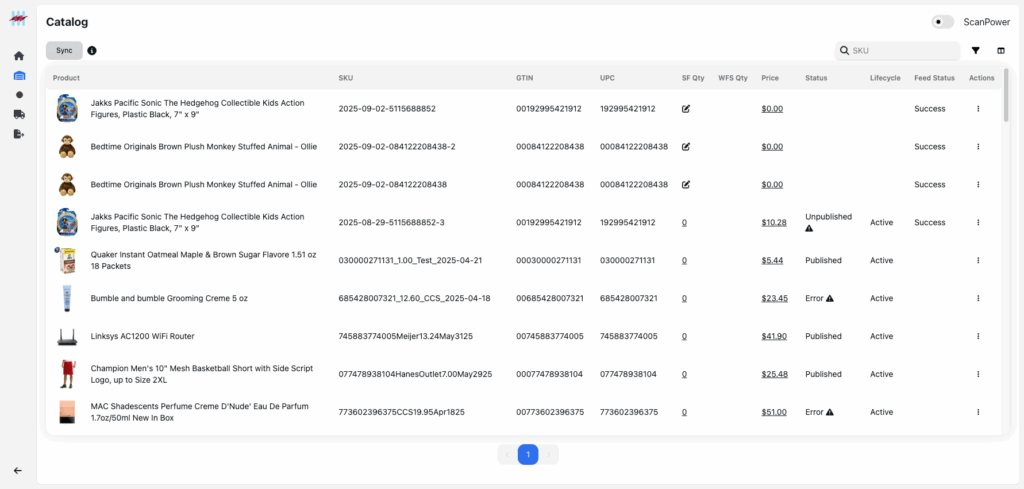The height and width of the screenshot is (489, 1024).
Task: Edit SF Qty for SKU 2025-09-02-5115688852
Action: pyautogui.click(x=686, y=108)
